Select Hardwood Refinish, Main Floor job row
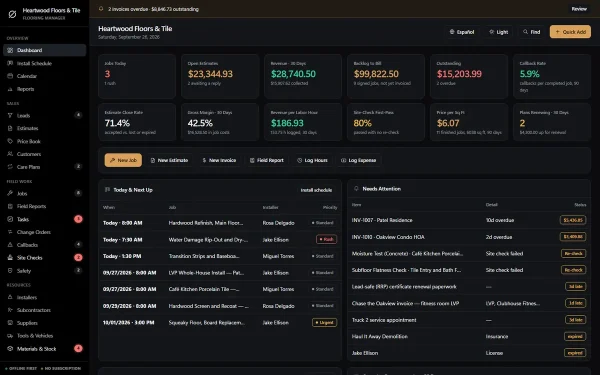The width and height of the screenshot is (600, 375). click(220, 223)
